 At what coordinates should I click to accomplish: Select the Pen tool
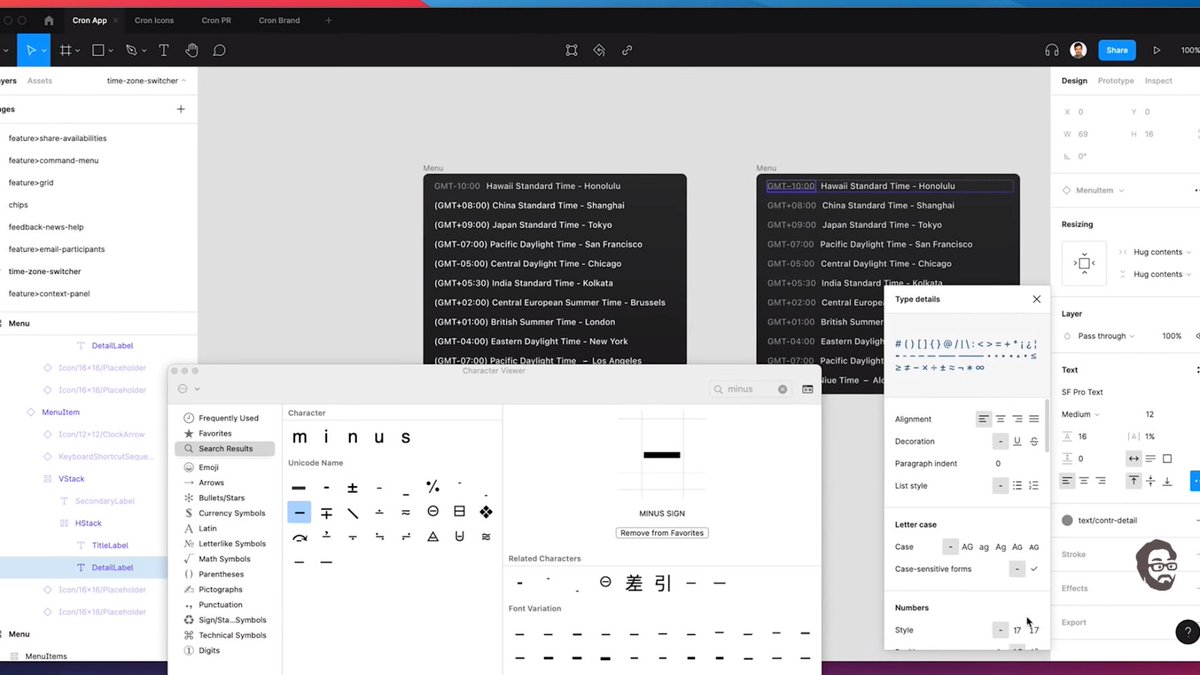[x=132, y=50]
